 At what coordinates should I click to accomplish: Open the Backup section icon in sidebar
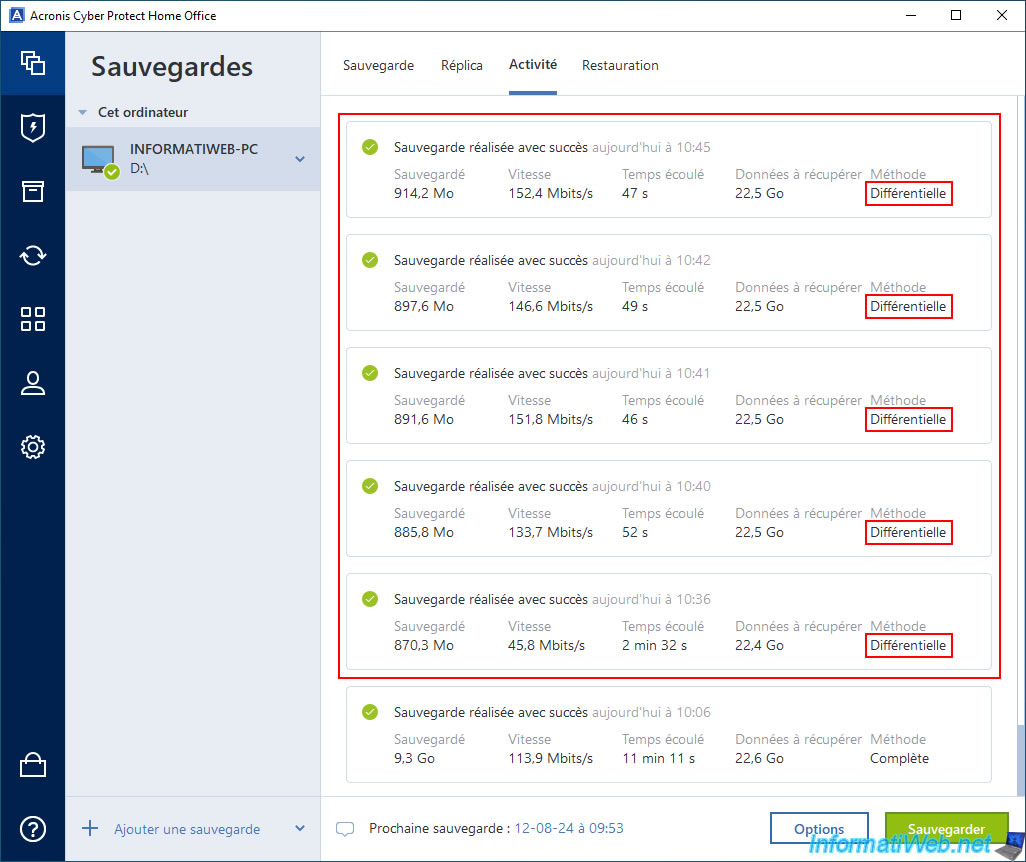click(33, 63)
